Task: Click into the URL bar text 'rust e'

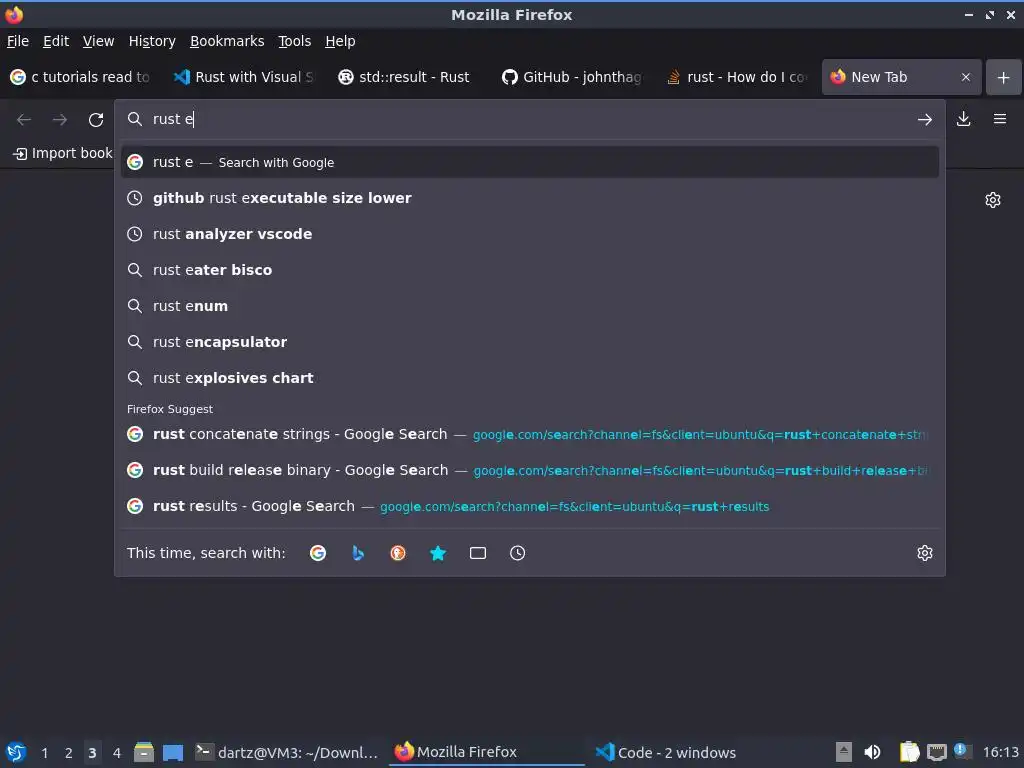Action: pos(173,120)
